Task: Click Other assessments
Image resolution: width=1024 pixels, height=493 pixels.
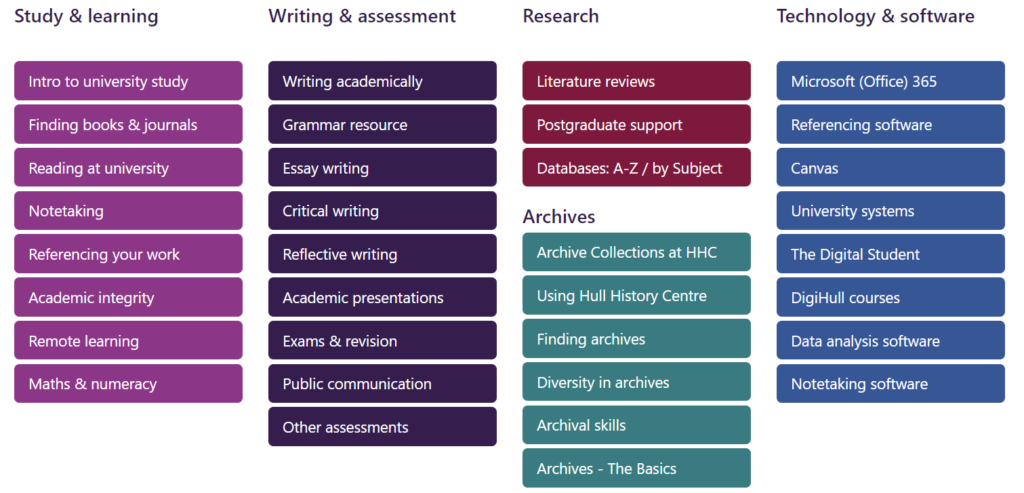Action: point(382,426)
